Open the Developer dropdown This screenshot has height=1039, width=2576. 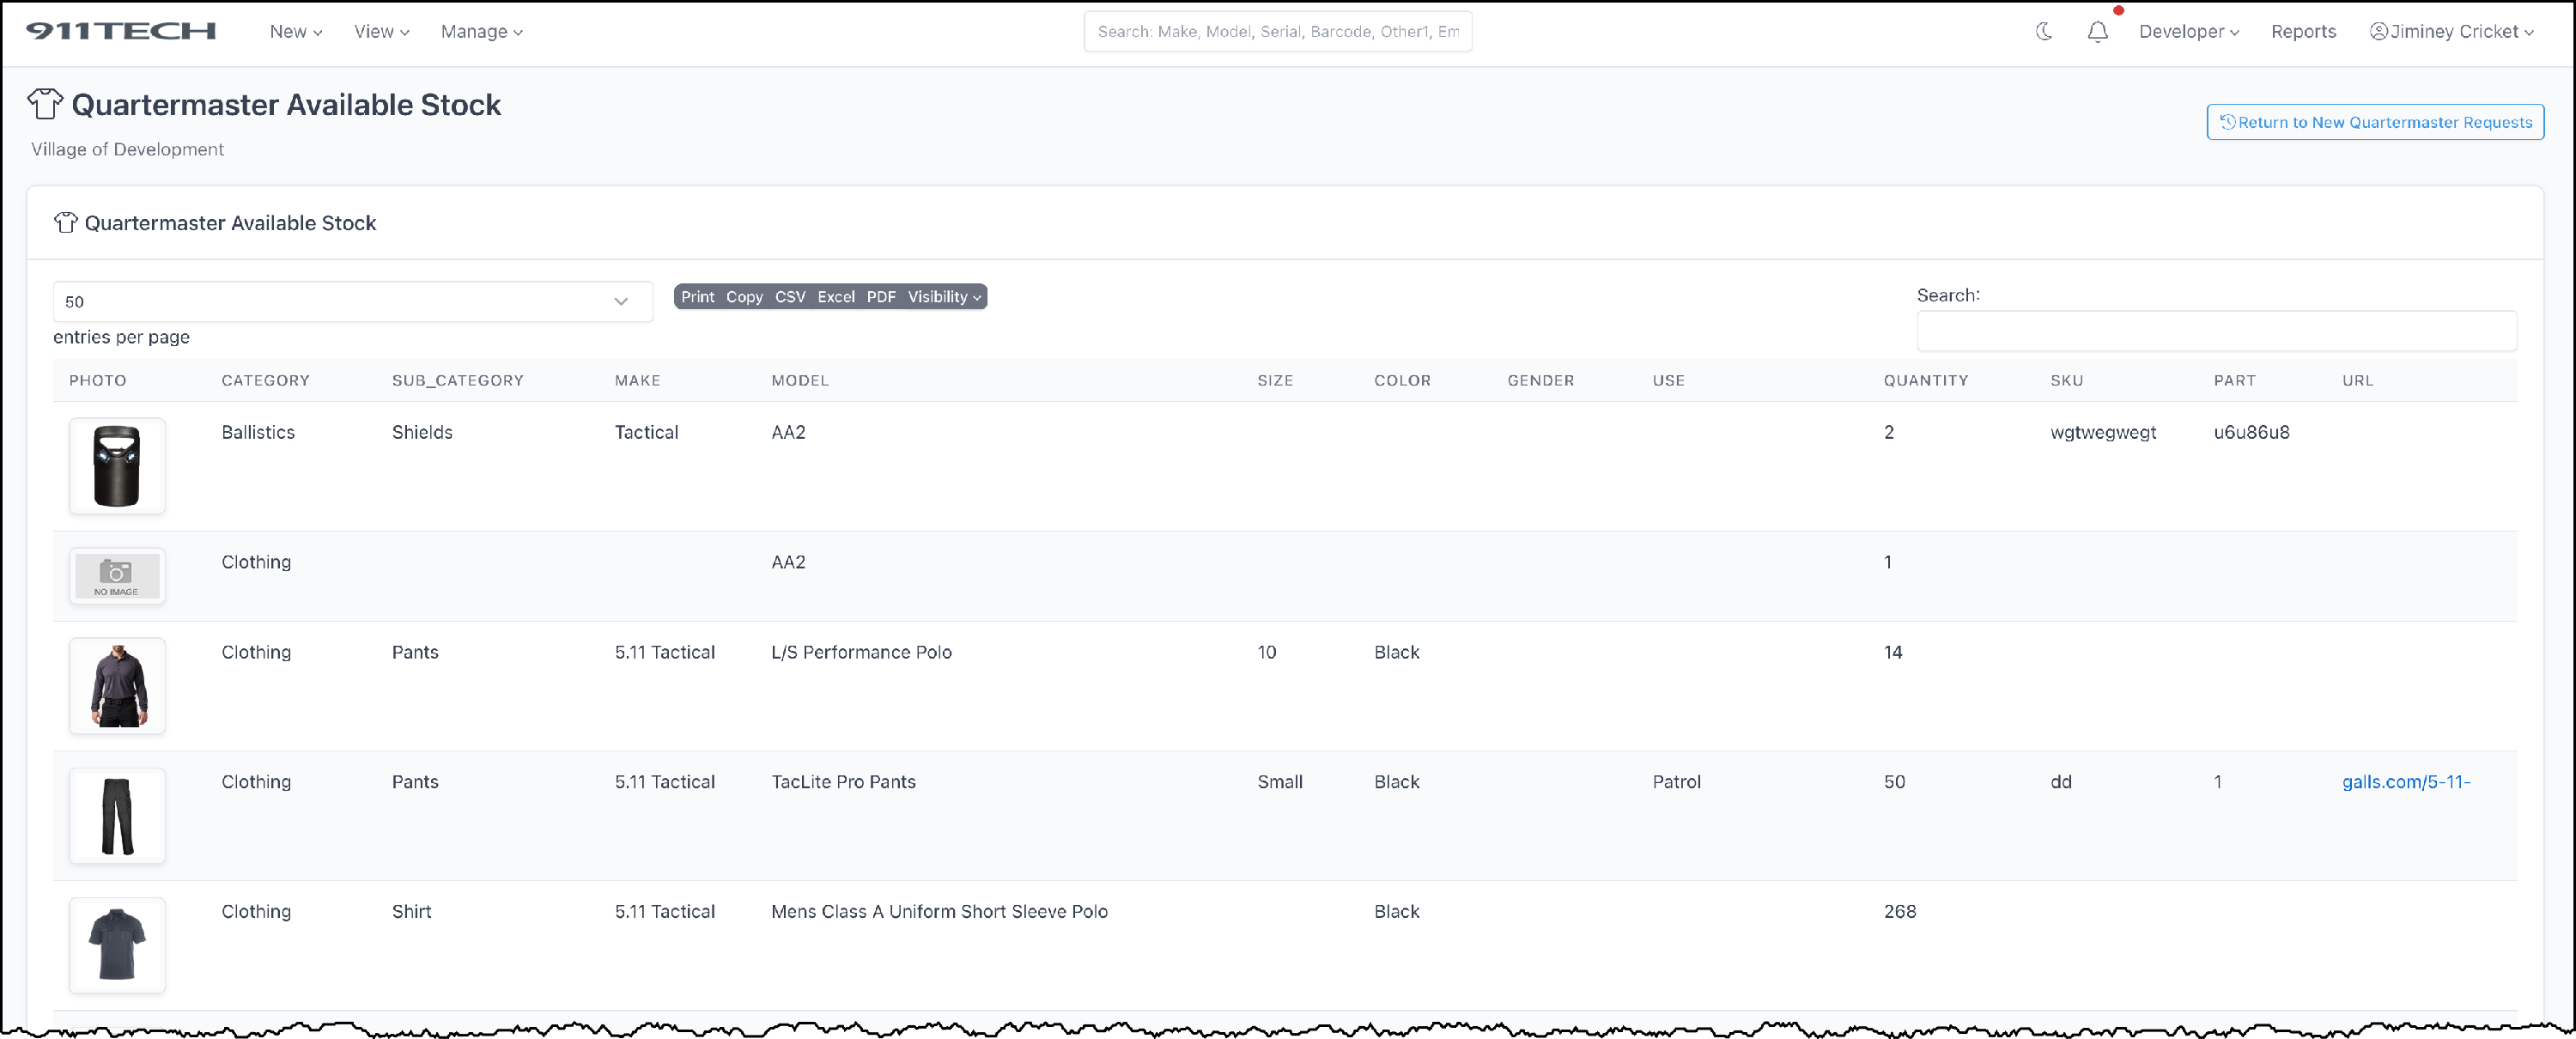[2188, 31]
